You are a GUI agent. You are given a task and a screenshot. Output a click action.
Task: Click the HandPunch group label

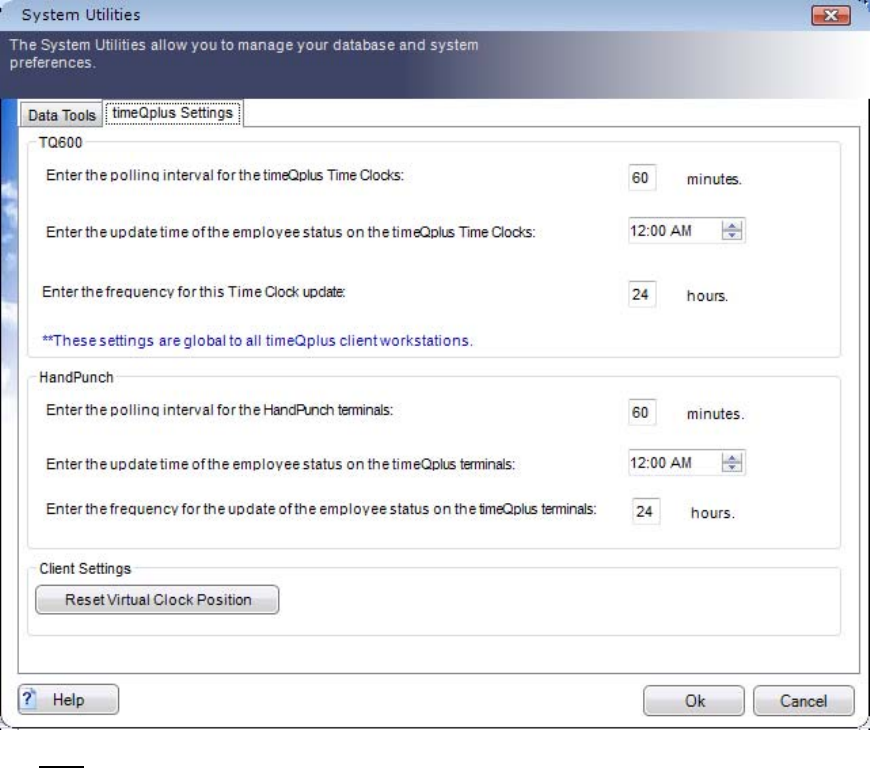[x=76, y=377]
